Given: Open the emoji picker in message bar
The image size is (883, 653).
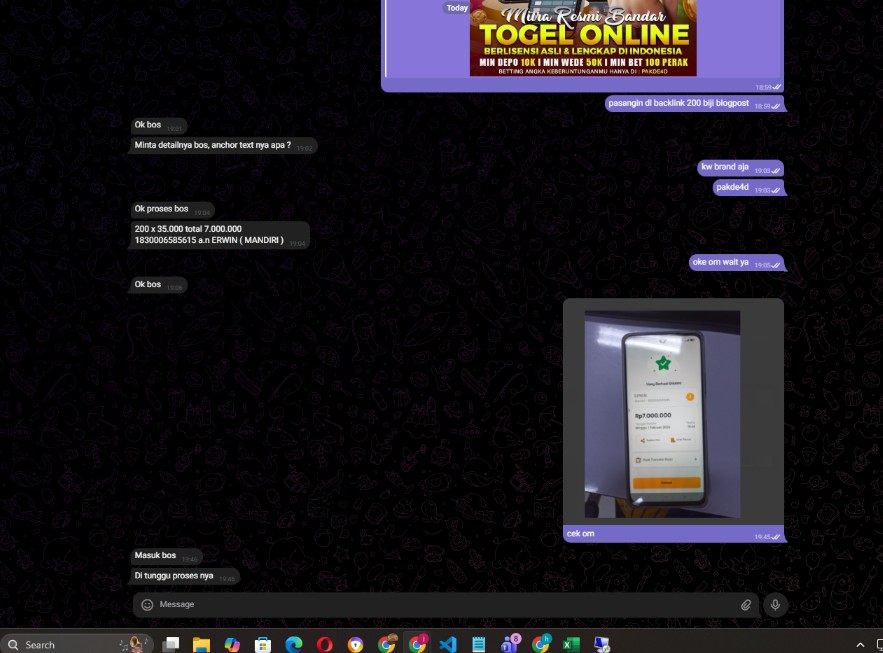Looking at the screenshot, I should click(x=147, y=605).
